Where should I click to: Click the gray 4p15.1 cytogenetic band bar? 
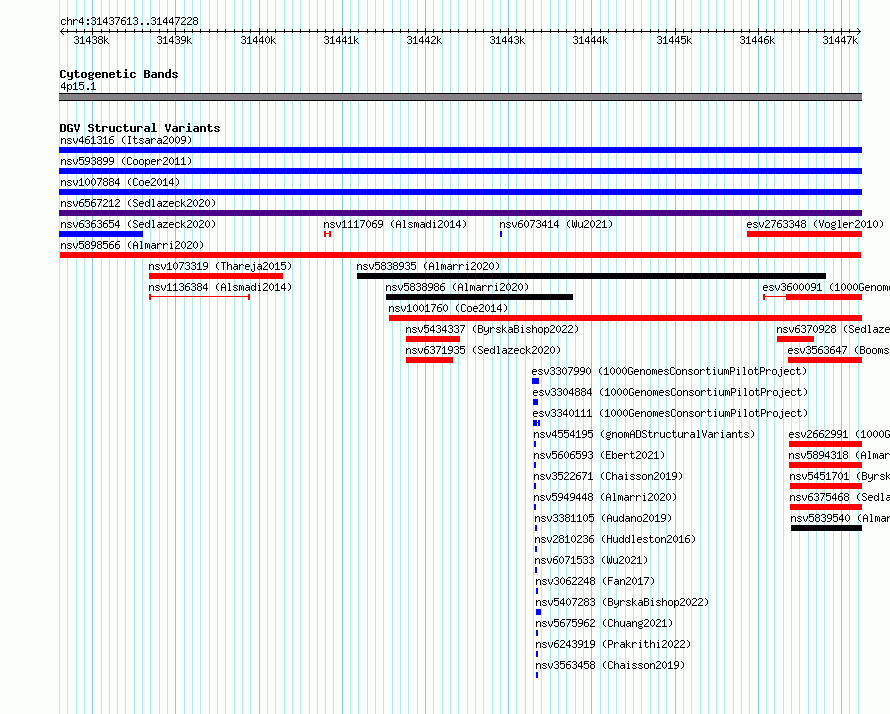tap(460, 97)
